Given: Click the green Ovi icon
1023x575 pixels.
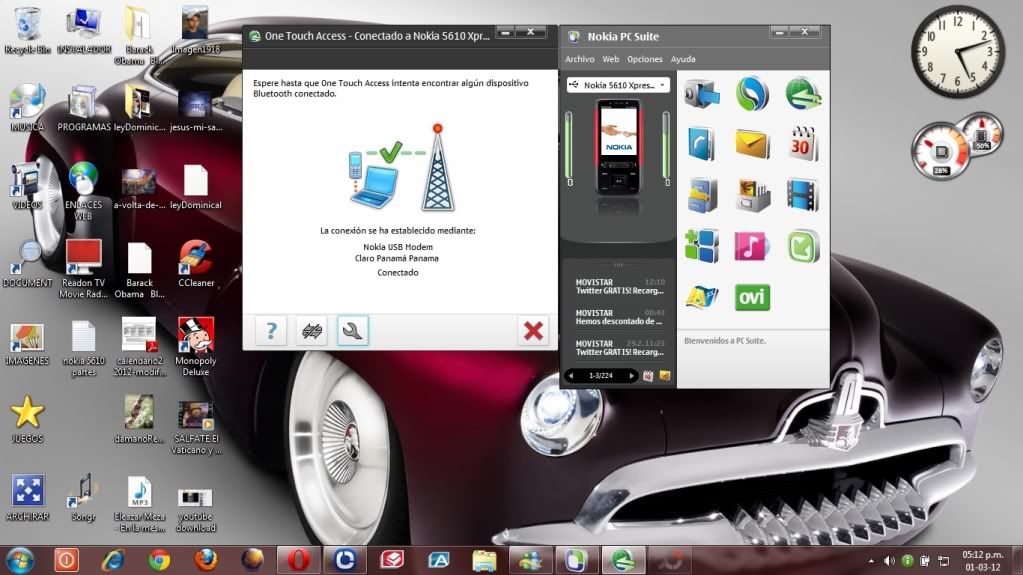Looking at the screenshot, I should [x=752, y=297].
